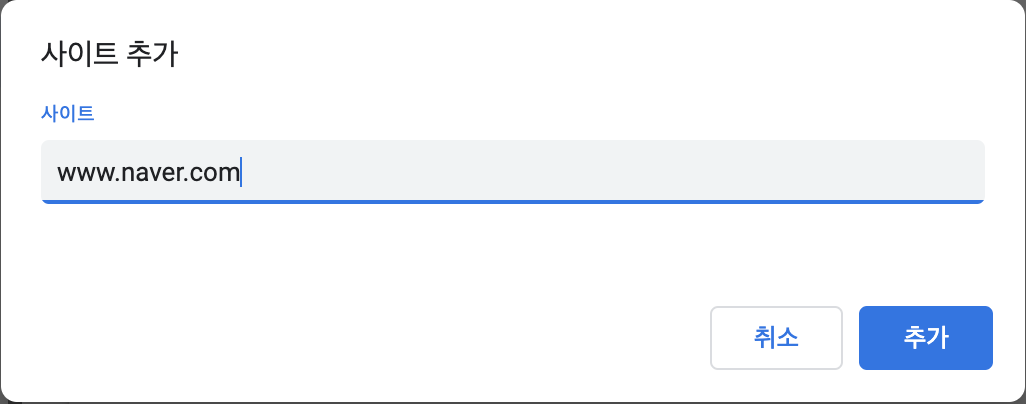The width and height of the screenshot is (1026, 404).
Task: Confirm adding www.naver.com via the blue button
Action: (x=925, y=338)
